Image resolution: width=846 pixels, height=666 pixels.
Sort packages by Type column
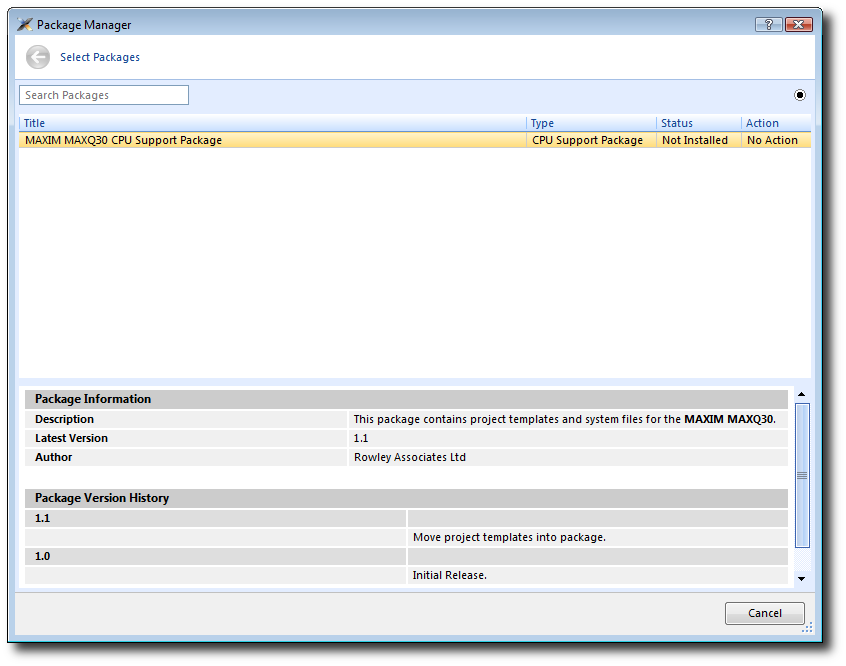point(591,123)
